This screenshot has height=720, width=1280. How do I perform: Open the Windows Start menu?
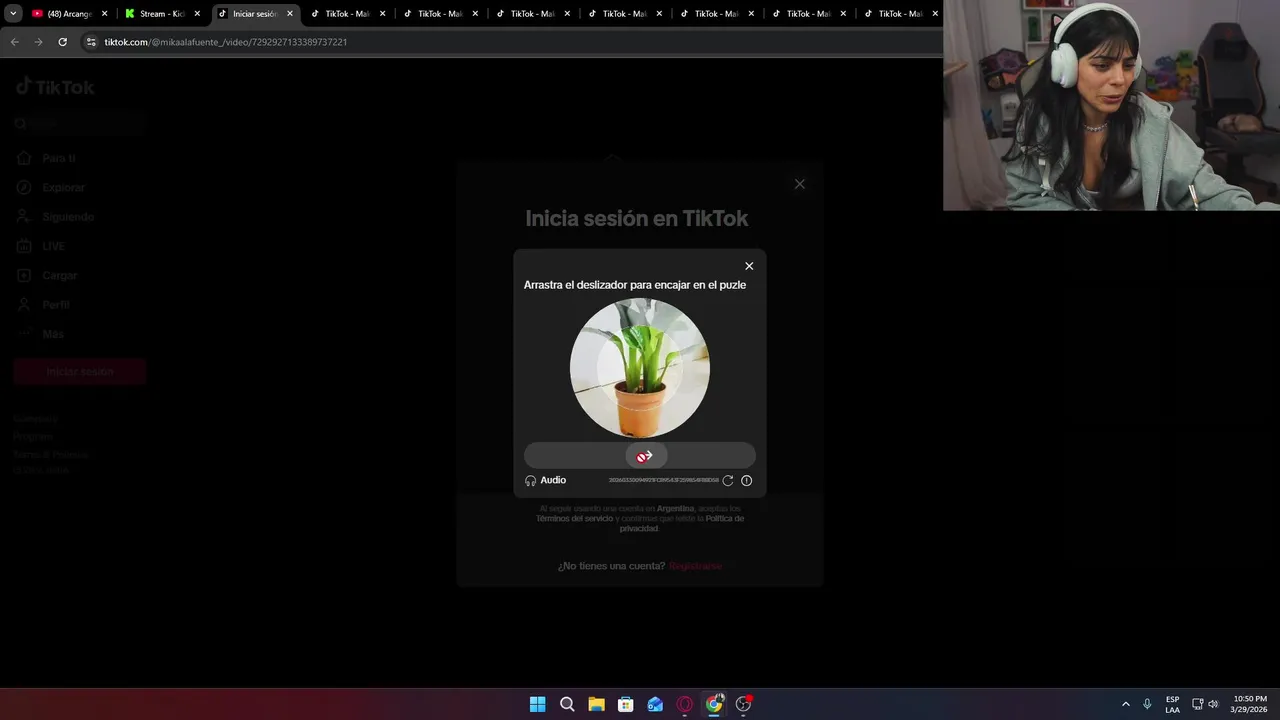537,704
